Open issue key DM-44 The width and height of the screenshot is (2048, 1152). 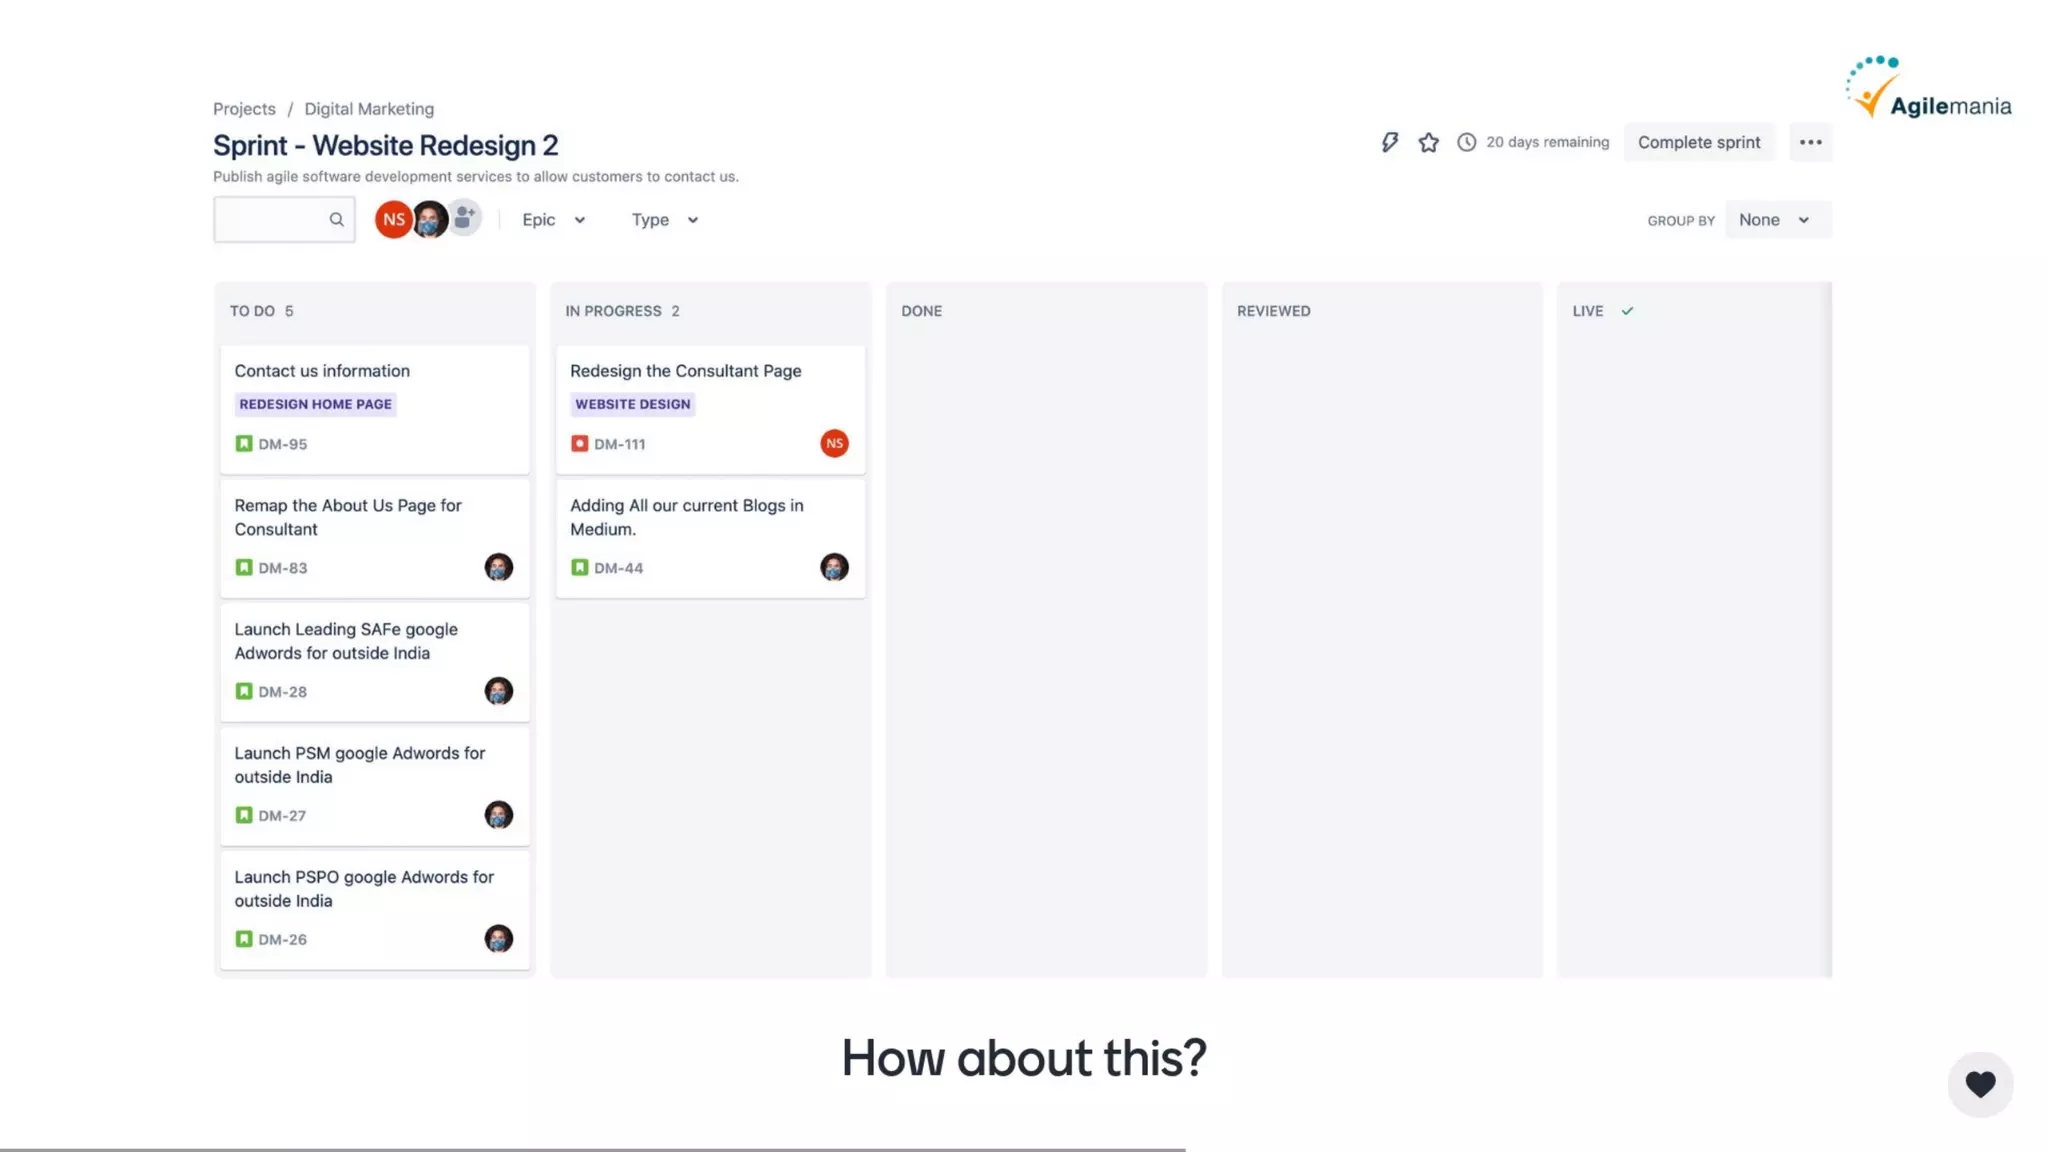[x=618, y=568]
